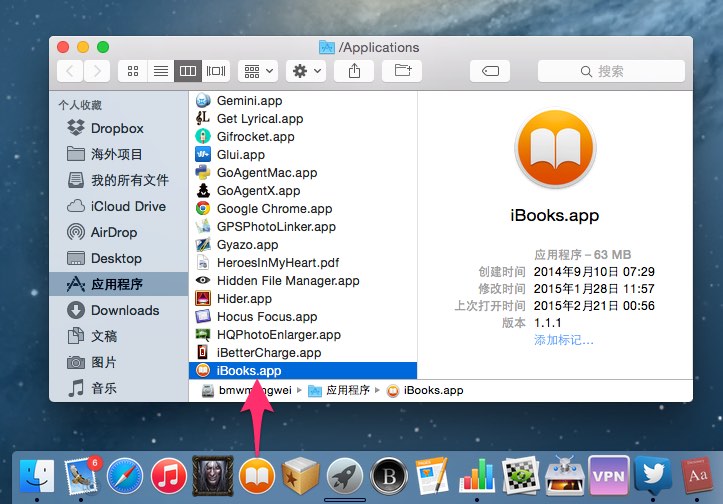This screenshot has height=504, width=723.
Task: Select Hidden File Manager.app in the list
Action: [303, 280]
